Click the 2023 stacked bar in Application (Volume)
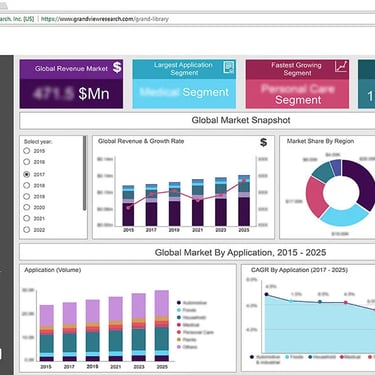Image resolution: width=375 pixels, height=375 pixels. (x=139, y=327)
